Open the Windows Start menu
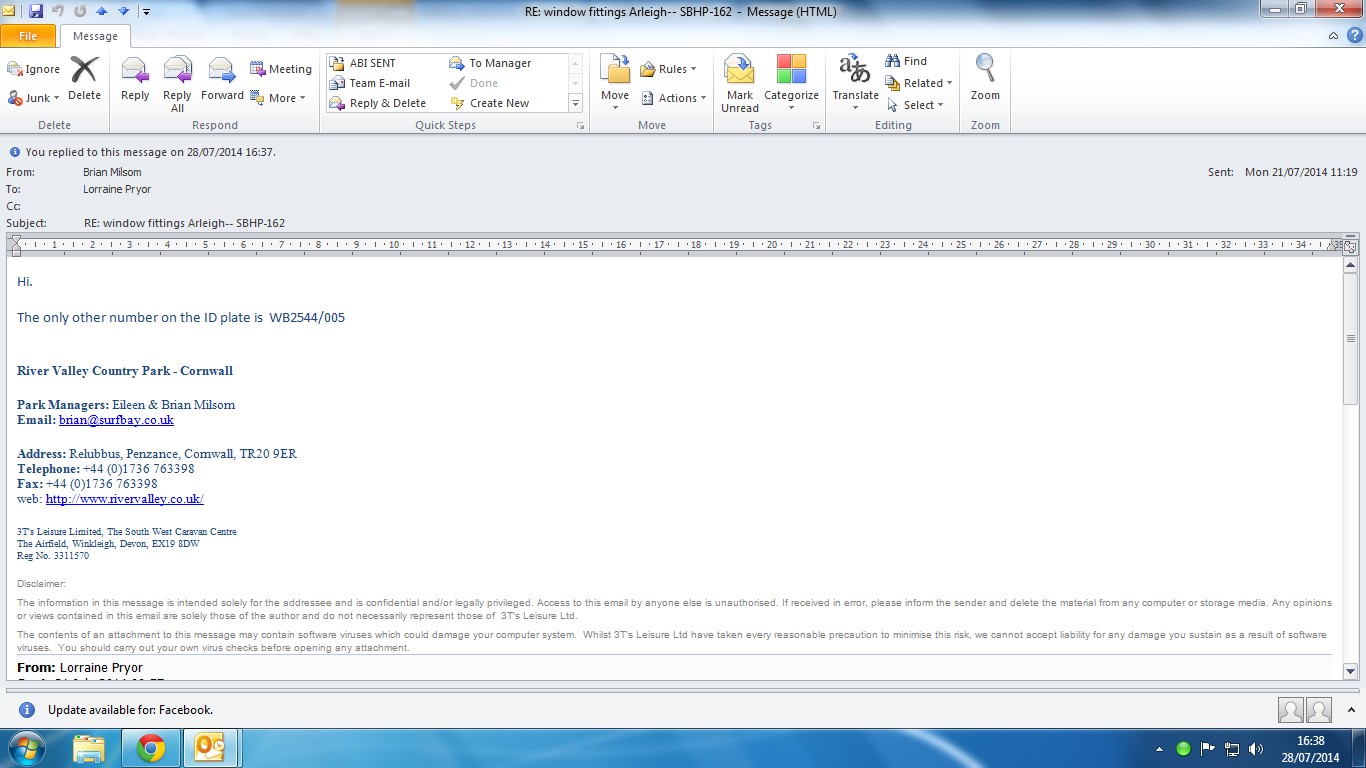Viewport: 1366px width, 768px height. point(25,748)
